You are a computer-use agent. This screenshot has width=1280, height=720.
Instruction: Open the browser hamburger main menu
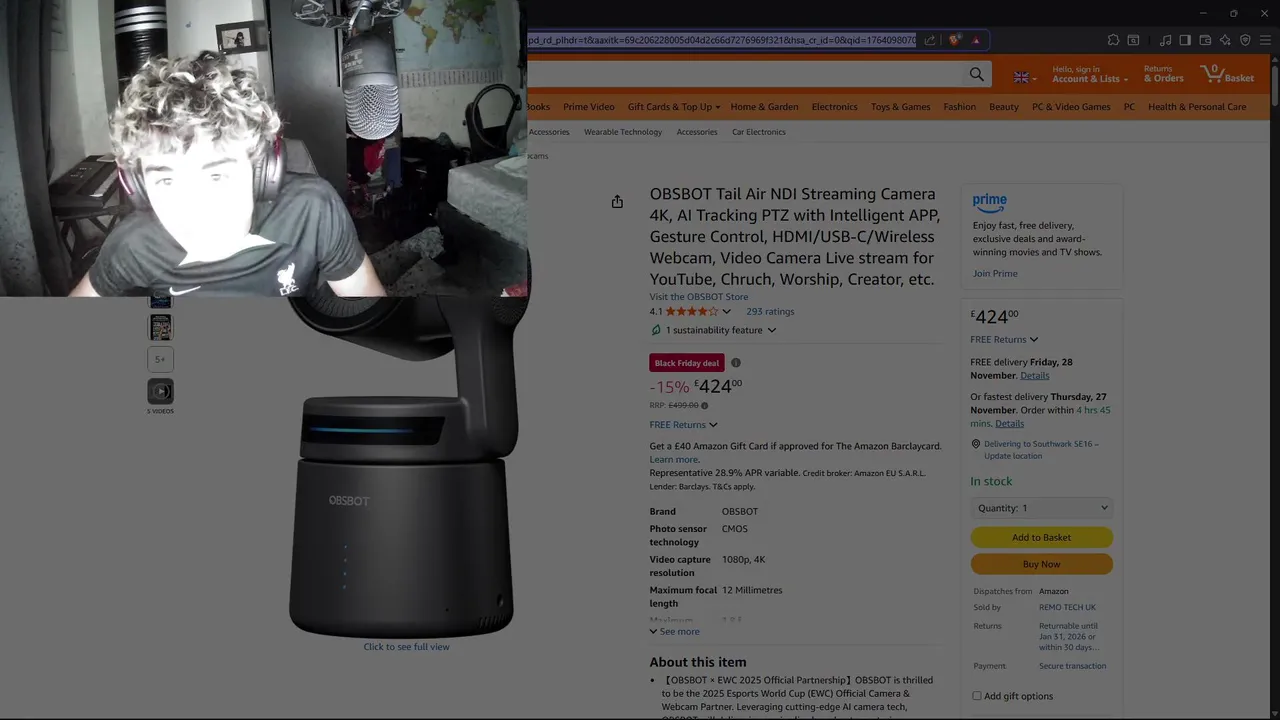pyautogui.click(x=1265, y=40)
